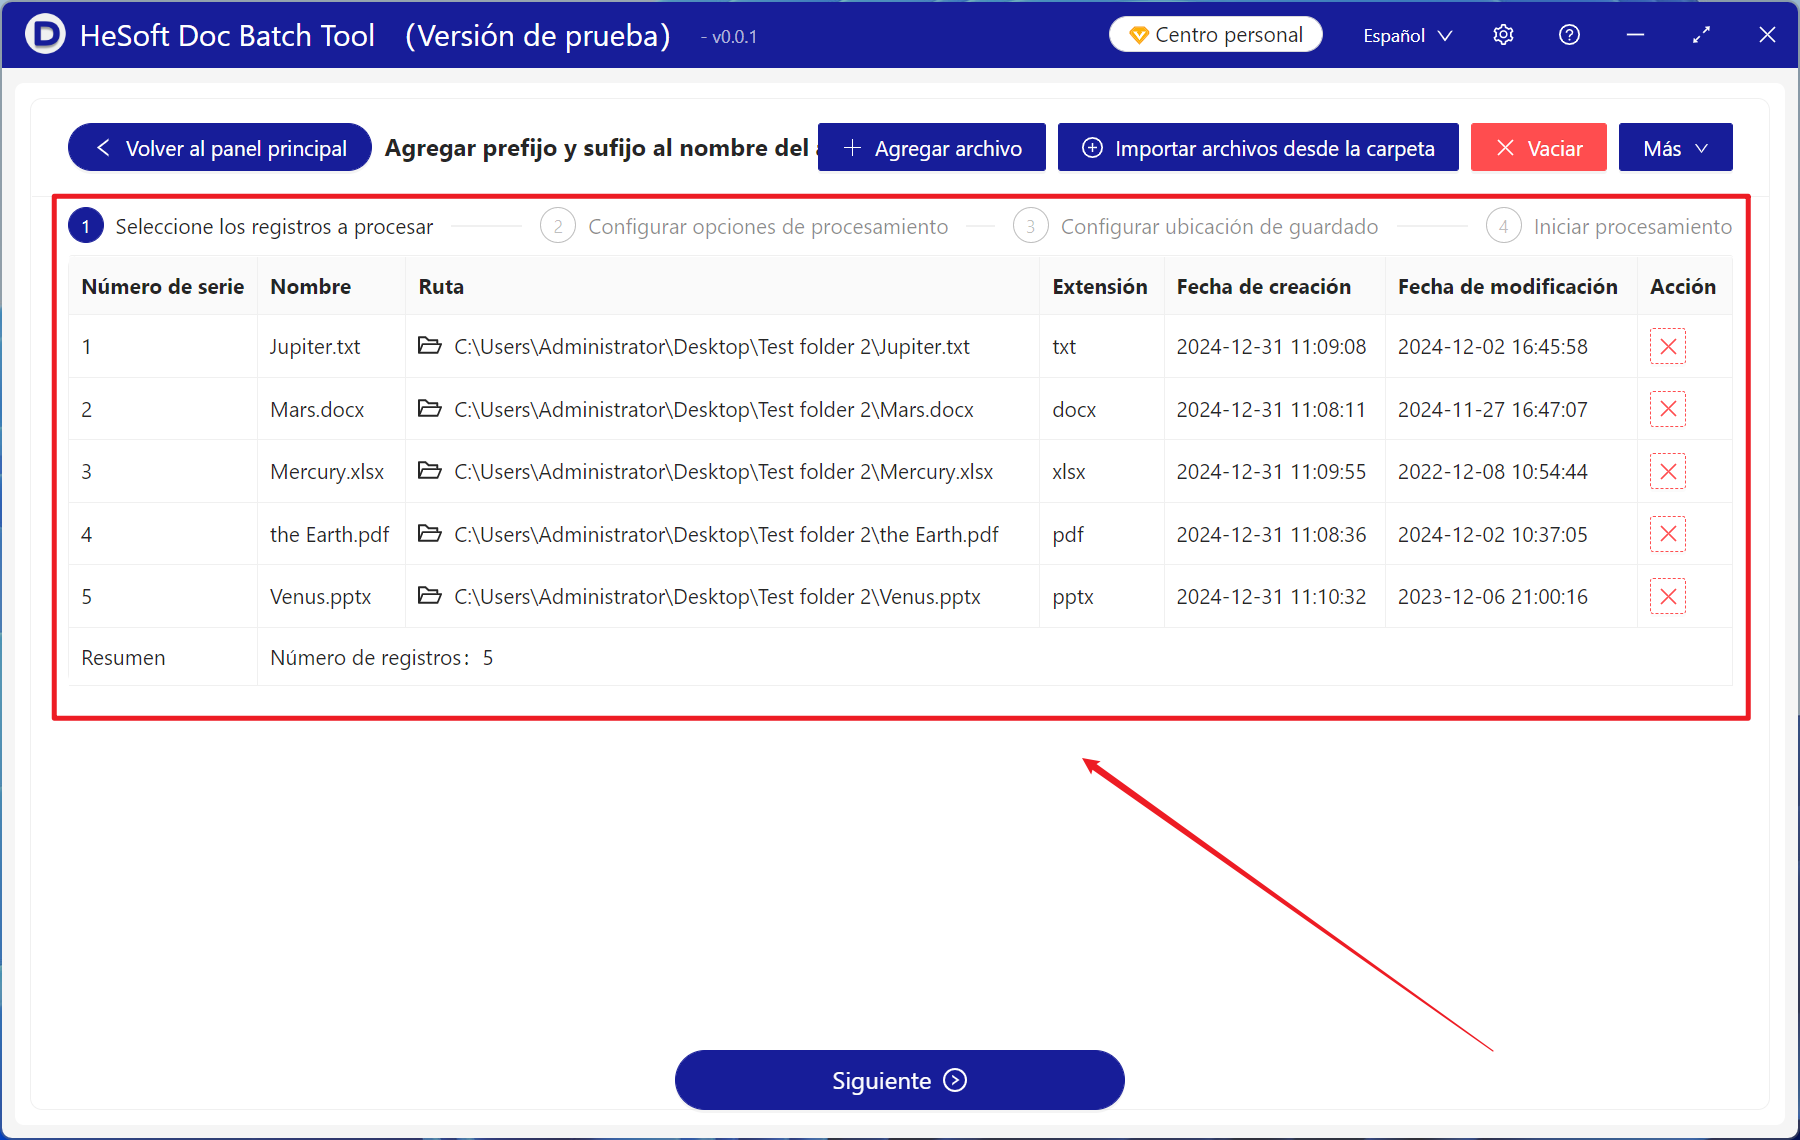The image size is (1800, 1140).
Task: Expand the Español language dropdown
Action: [x=1407, y=36]
